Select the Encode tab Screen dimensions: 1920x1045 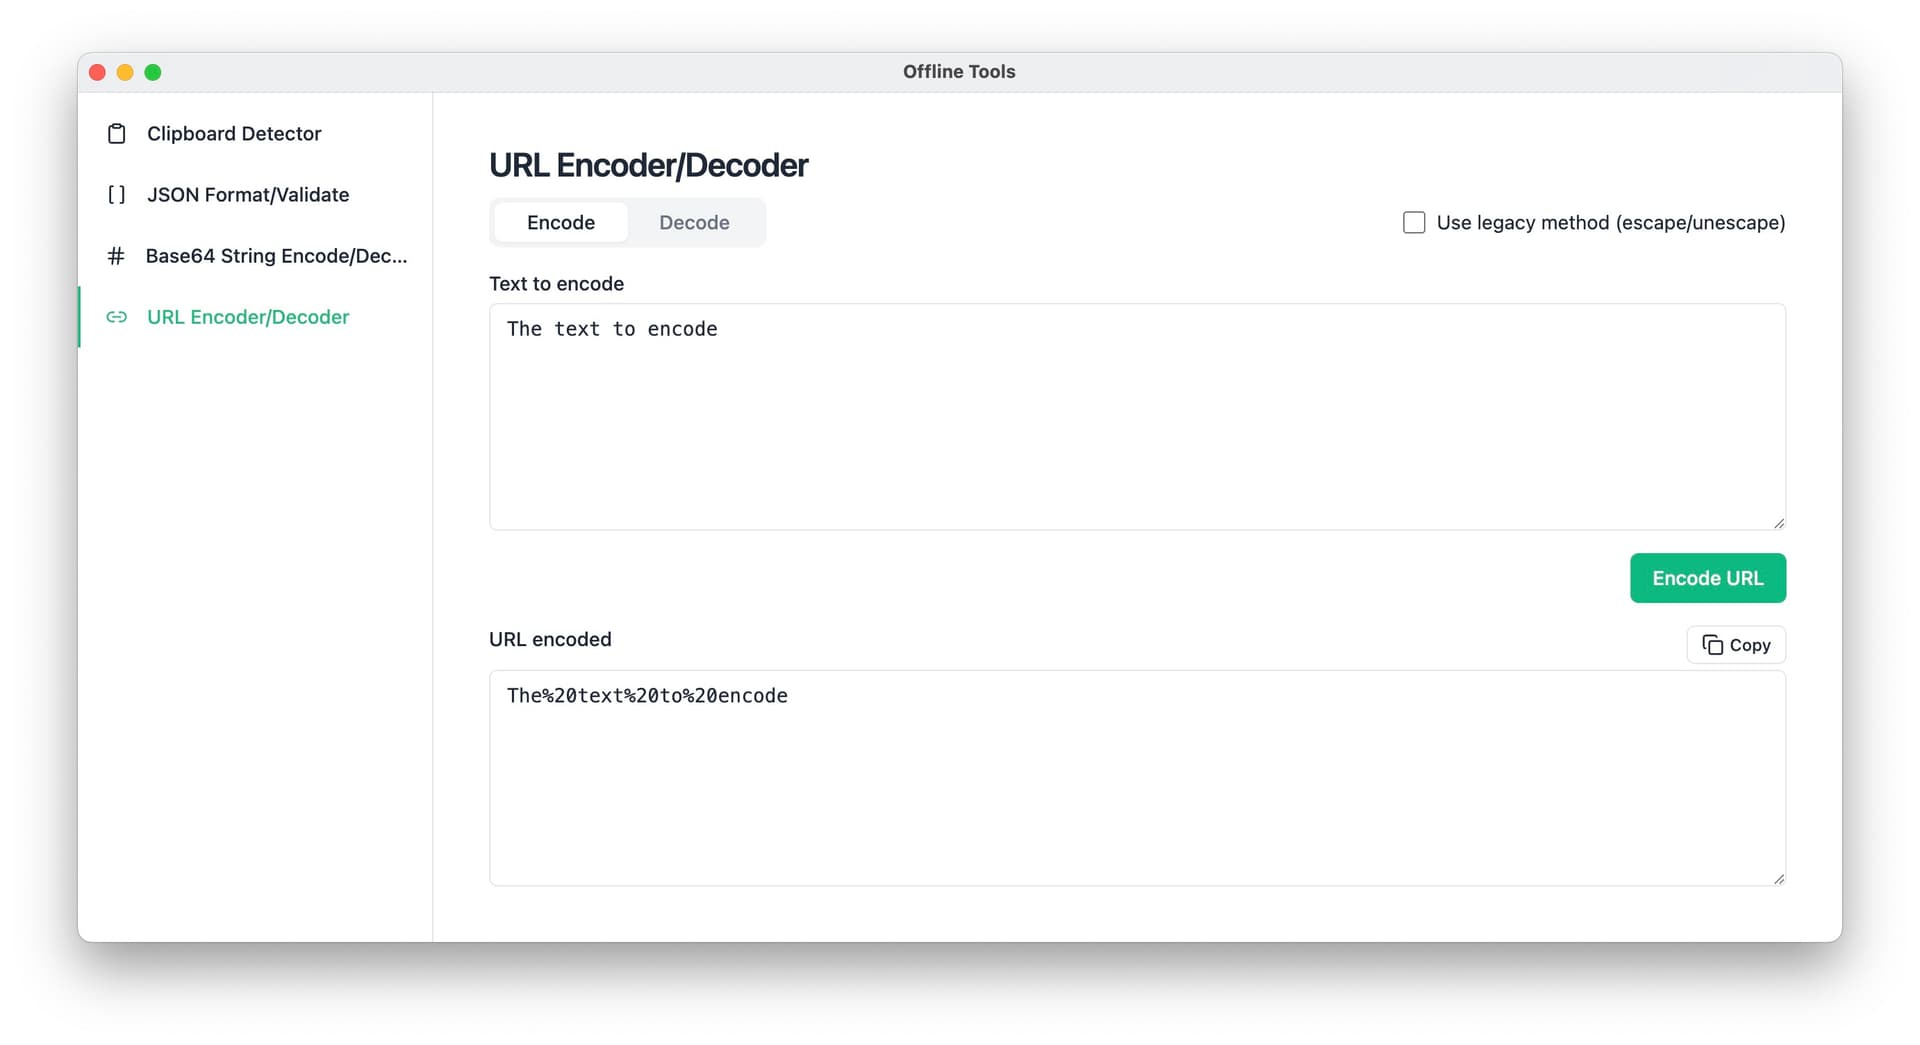[560, 222]
